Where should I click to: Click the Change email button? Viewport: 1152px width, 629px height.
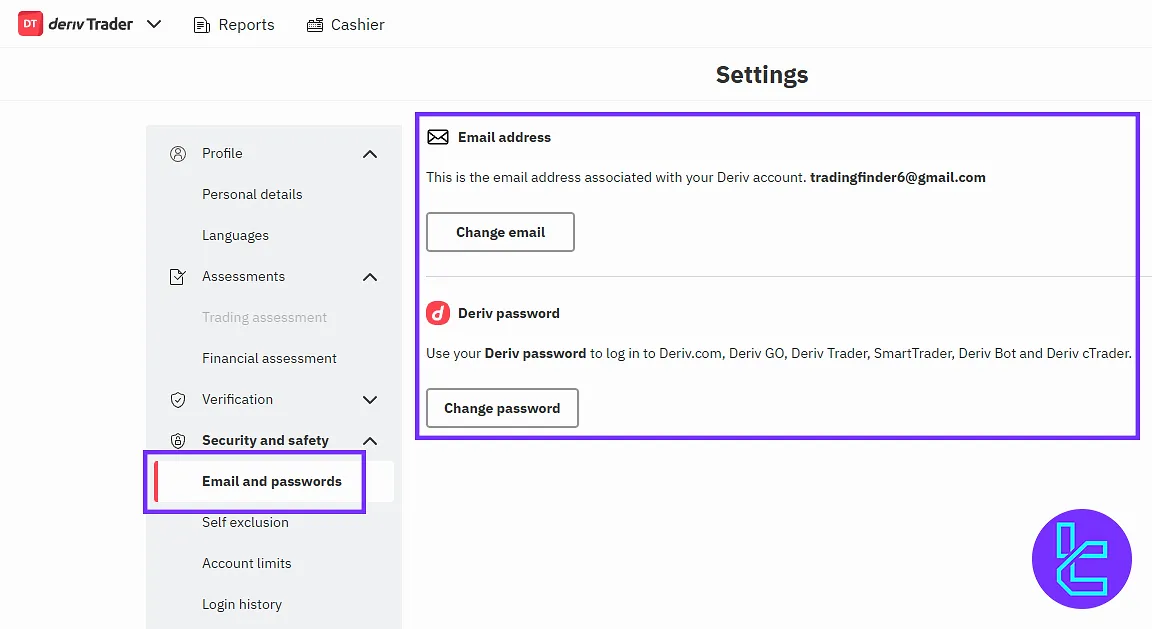[500, 232]
